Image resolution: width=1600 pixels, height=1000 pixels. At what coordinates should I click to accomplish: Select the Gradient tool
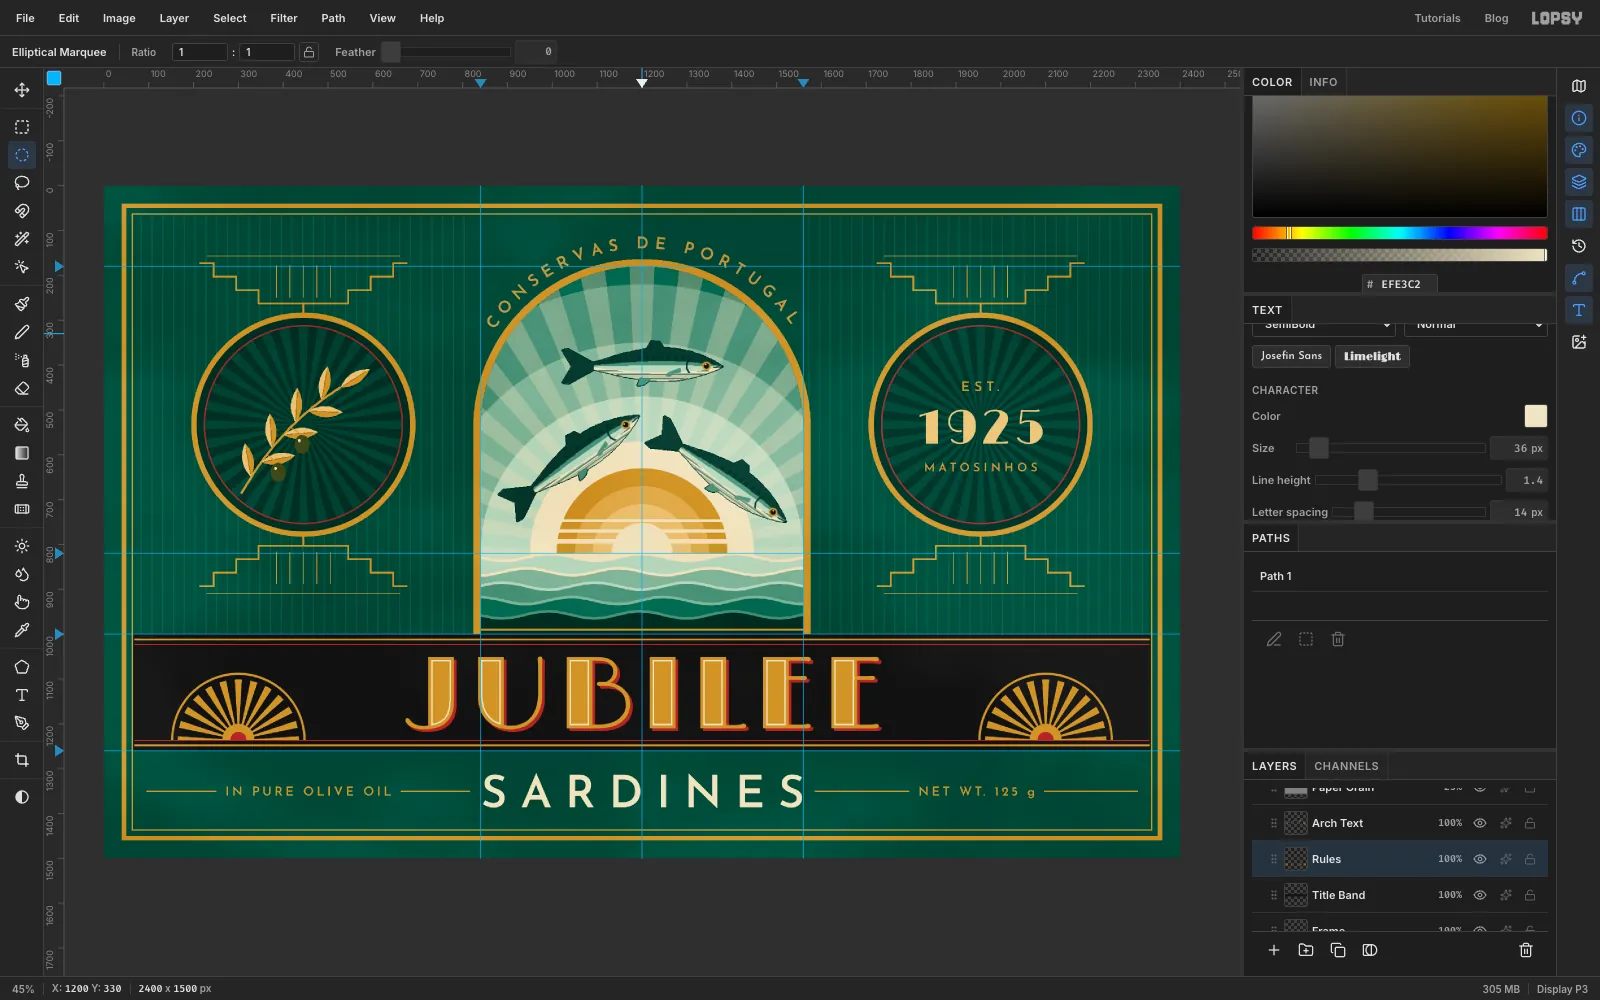pyautogui.click(x=22, y=453)
